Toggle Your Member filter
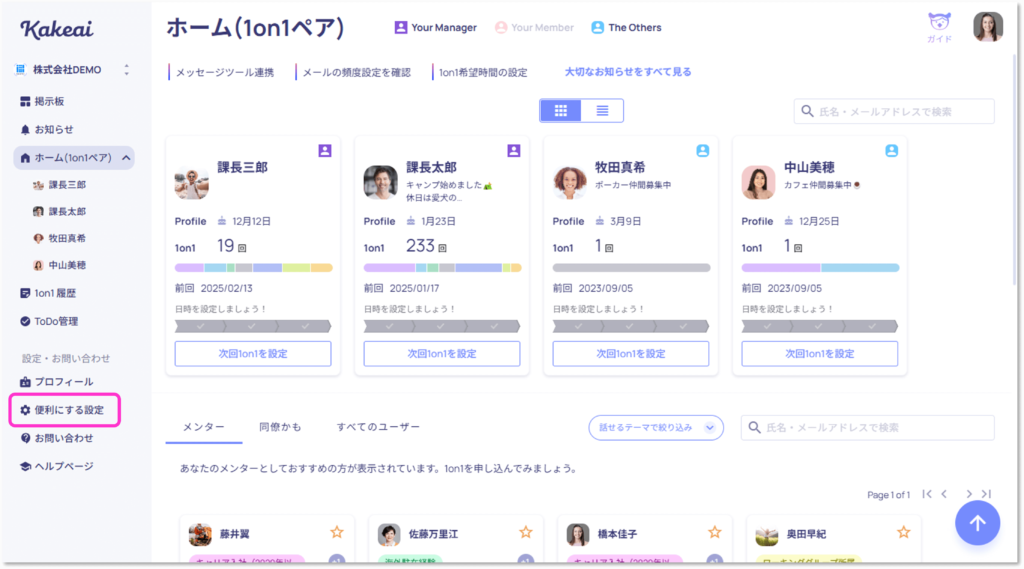Screen dimensions: 1024x569 click(x=534, y=27)
